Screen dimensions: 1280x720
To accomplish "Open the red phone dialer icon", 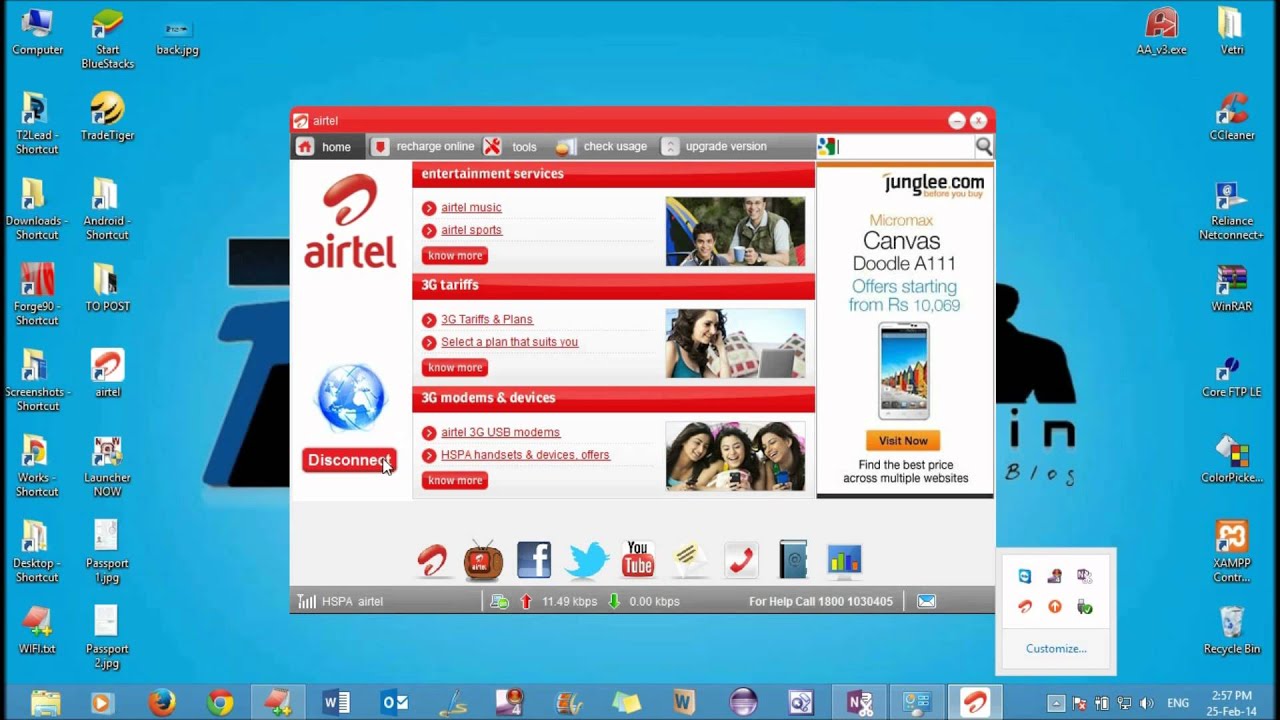I will (741, 560).
